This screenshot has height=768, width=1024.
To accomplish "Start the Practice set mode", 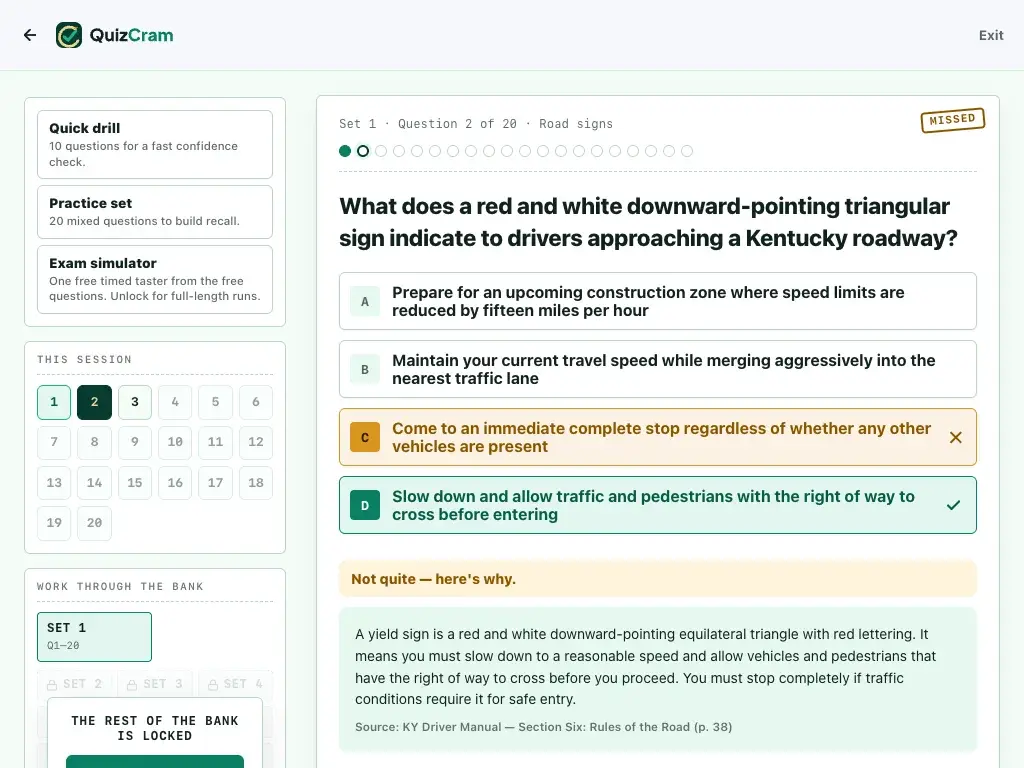I will coord(155,212).
